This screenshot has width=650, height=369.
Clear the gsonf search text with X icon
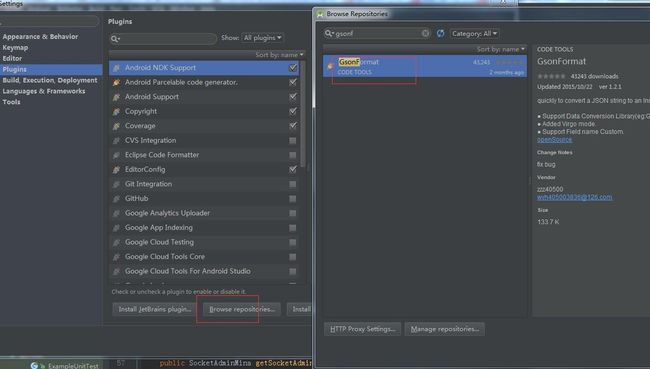pyautogui.click(x=425, y=33)
